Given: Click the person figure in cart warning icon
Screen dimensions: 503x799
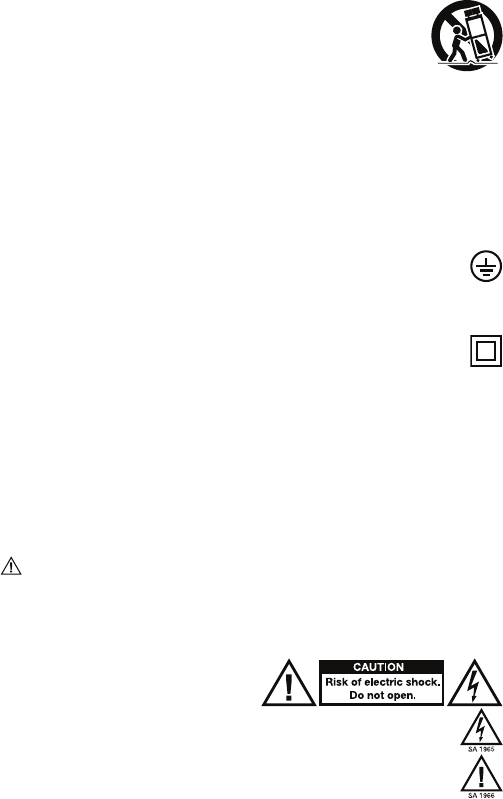Looking at the screenshot, I should (x=458, y=44).
